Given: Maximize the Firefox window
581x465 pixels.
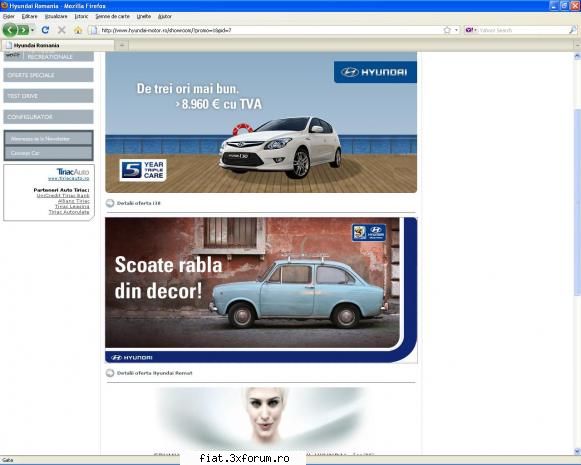Looking at the screenshot, I should pos(564,6).
